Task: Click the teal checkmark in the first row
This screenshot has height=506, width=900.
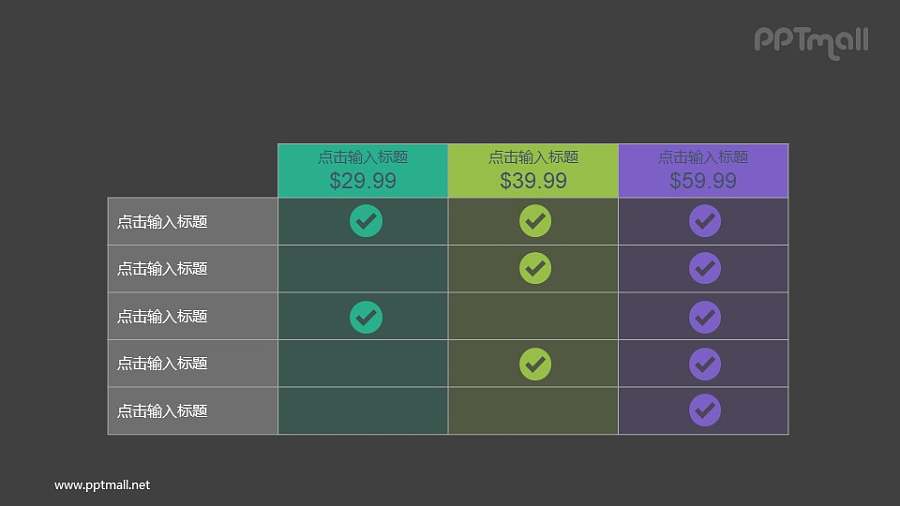Action: click(x=366, y=221)
